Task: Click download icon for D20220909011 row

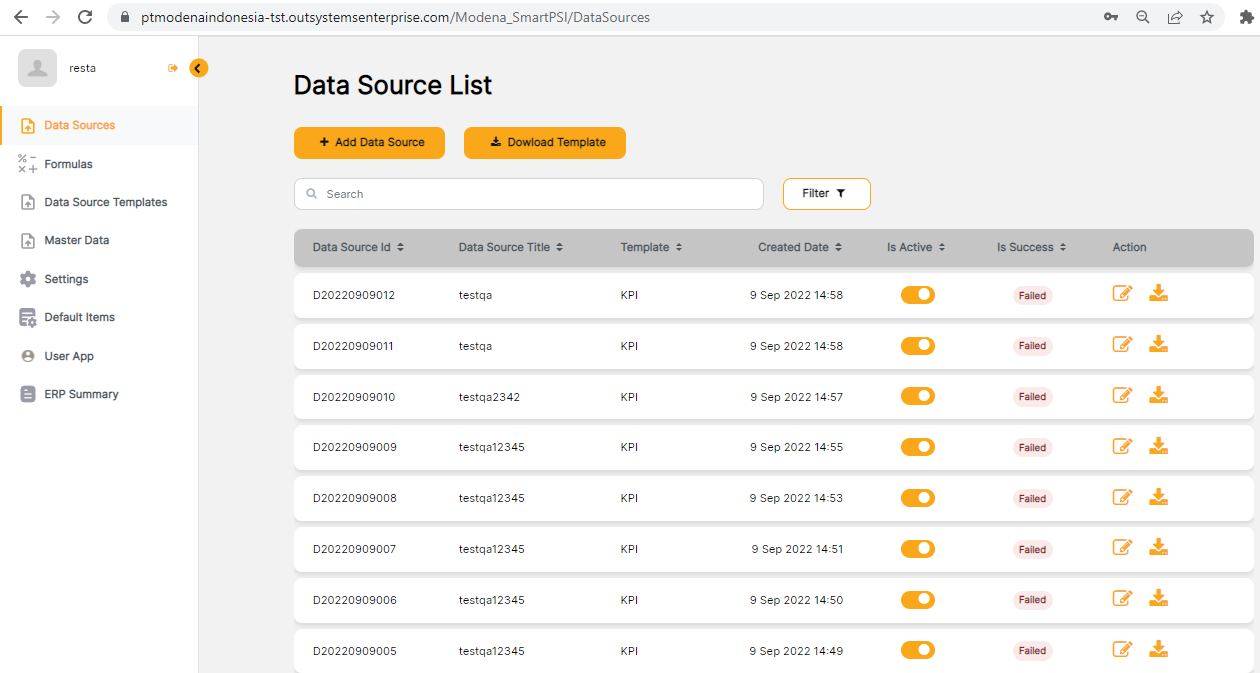Action: [x=1158, y=344]
